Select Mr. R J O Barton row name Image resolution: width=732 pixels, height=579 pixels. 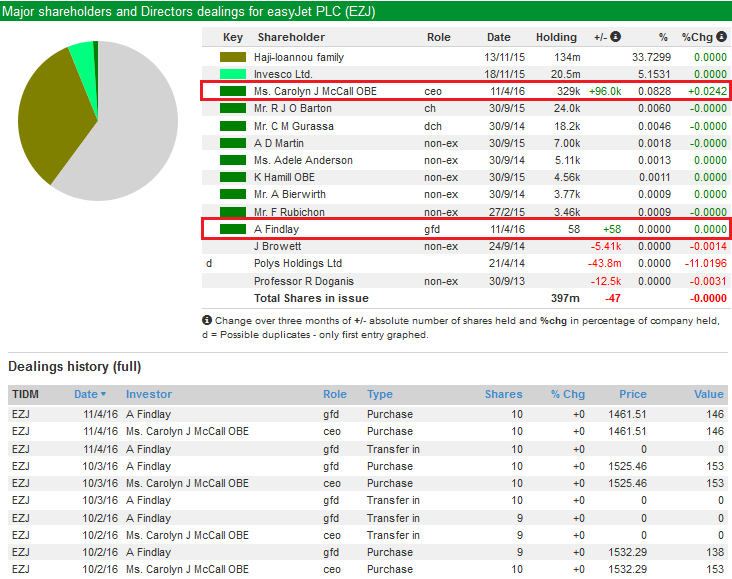point(293,108)
